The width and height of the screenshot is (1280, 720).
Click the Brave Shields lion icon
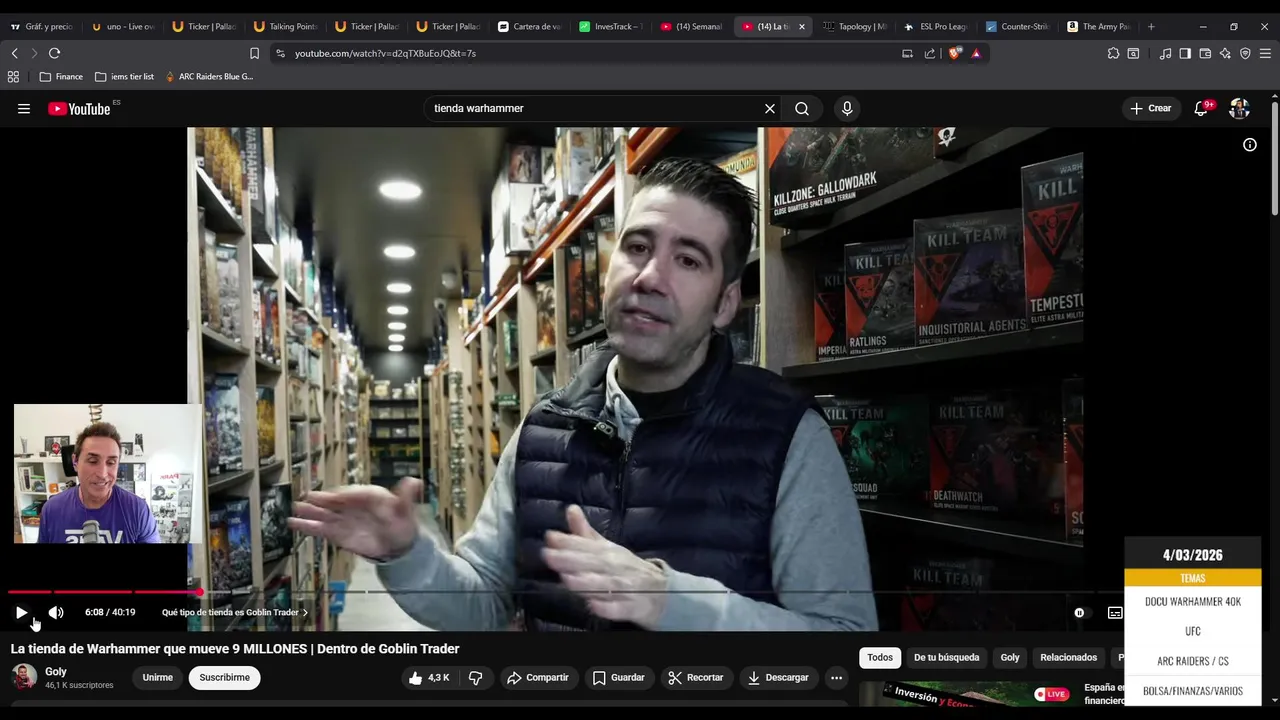coord(954,53)
